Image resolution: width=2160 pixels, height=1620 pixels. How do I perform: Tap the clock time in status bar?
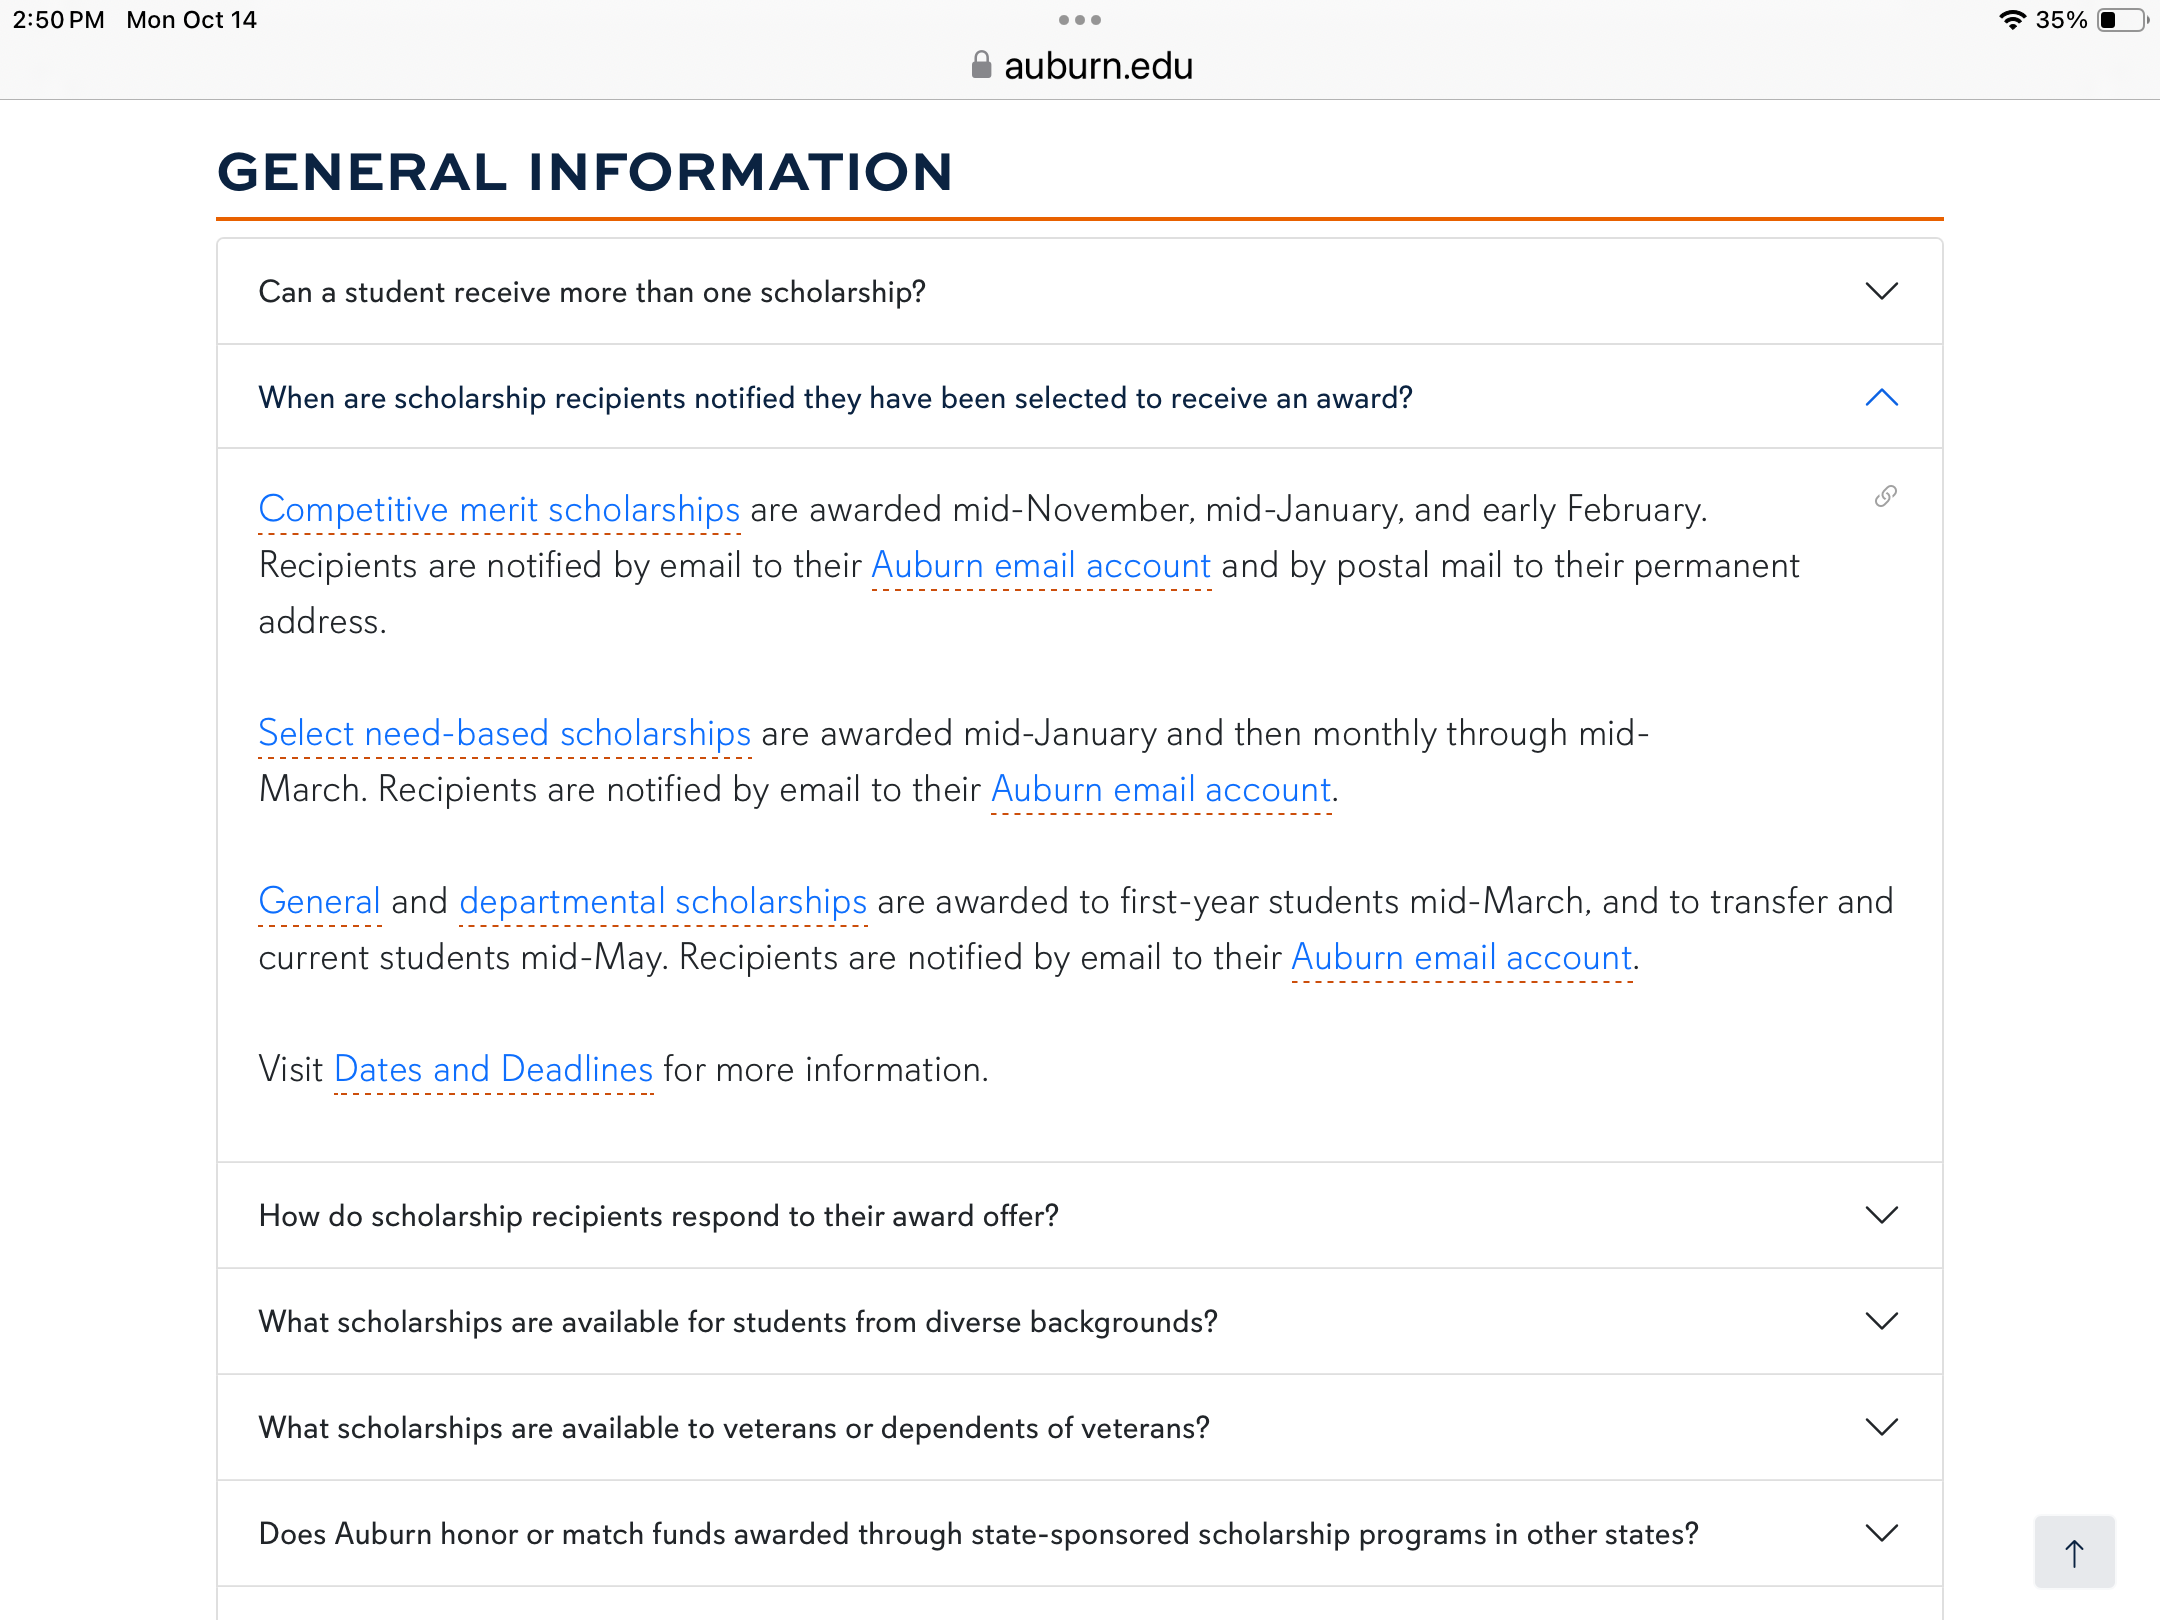pyautogui.click(x=58, y=20)
